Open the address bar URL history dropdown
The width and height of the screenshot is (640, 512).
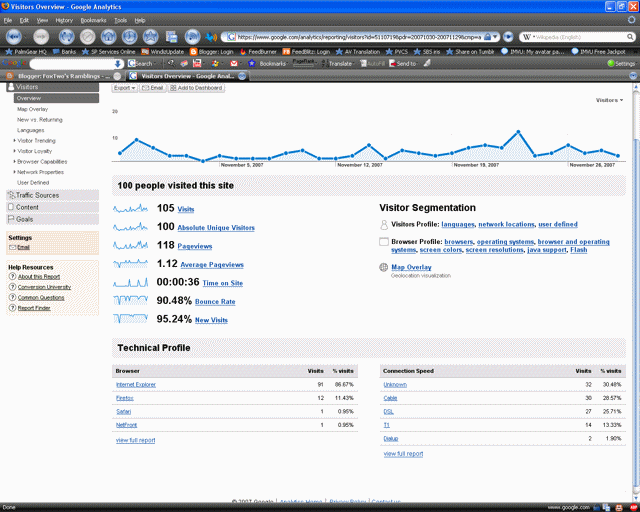point(495,37)
